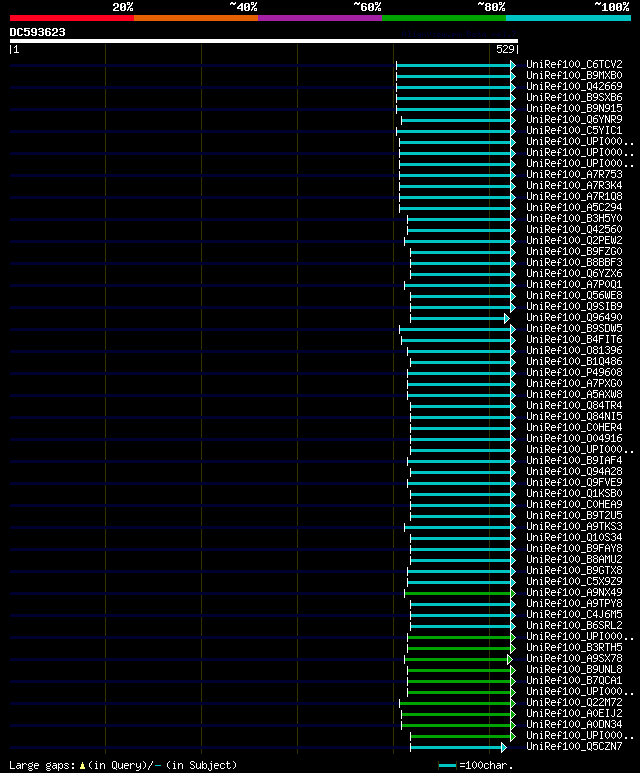
Task: Open hit UniRef100_B9MXB0
Action: [574, 75]
